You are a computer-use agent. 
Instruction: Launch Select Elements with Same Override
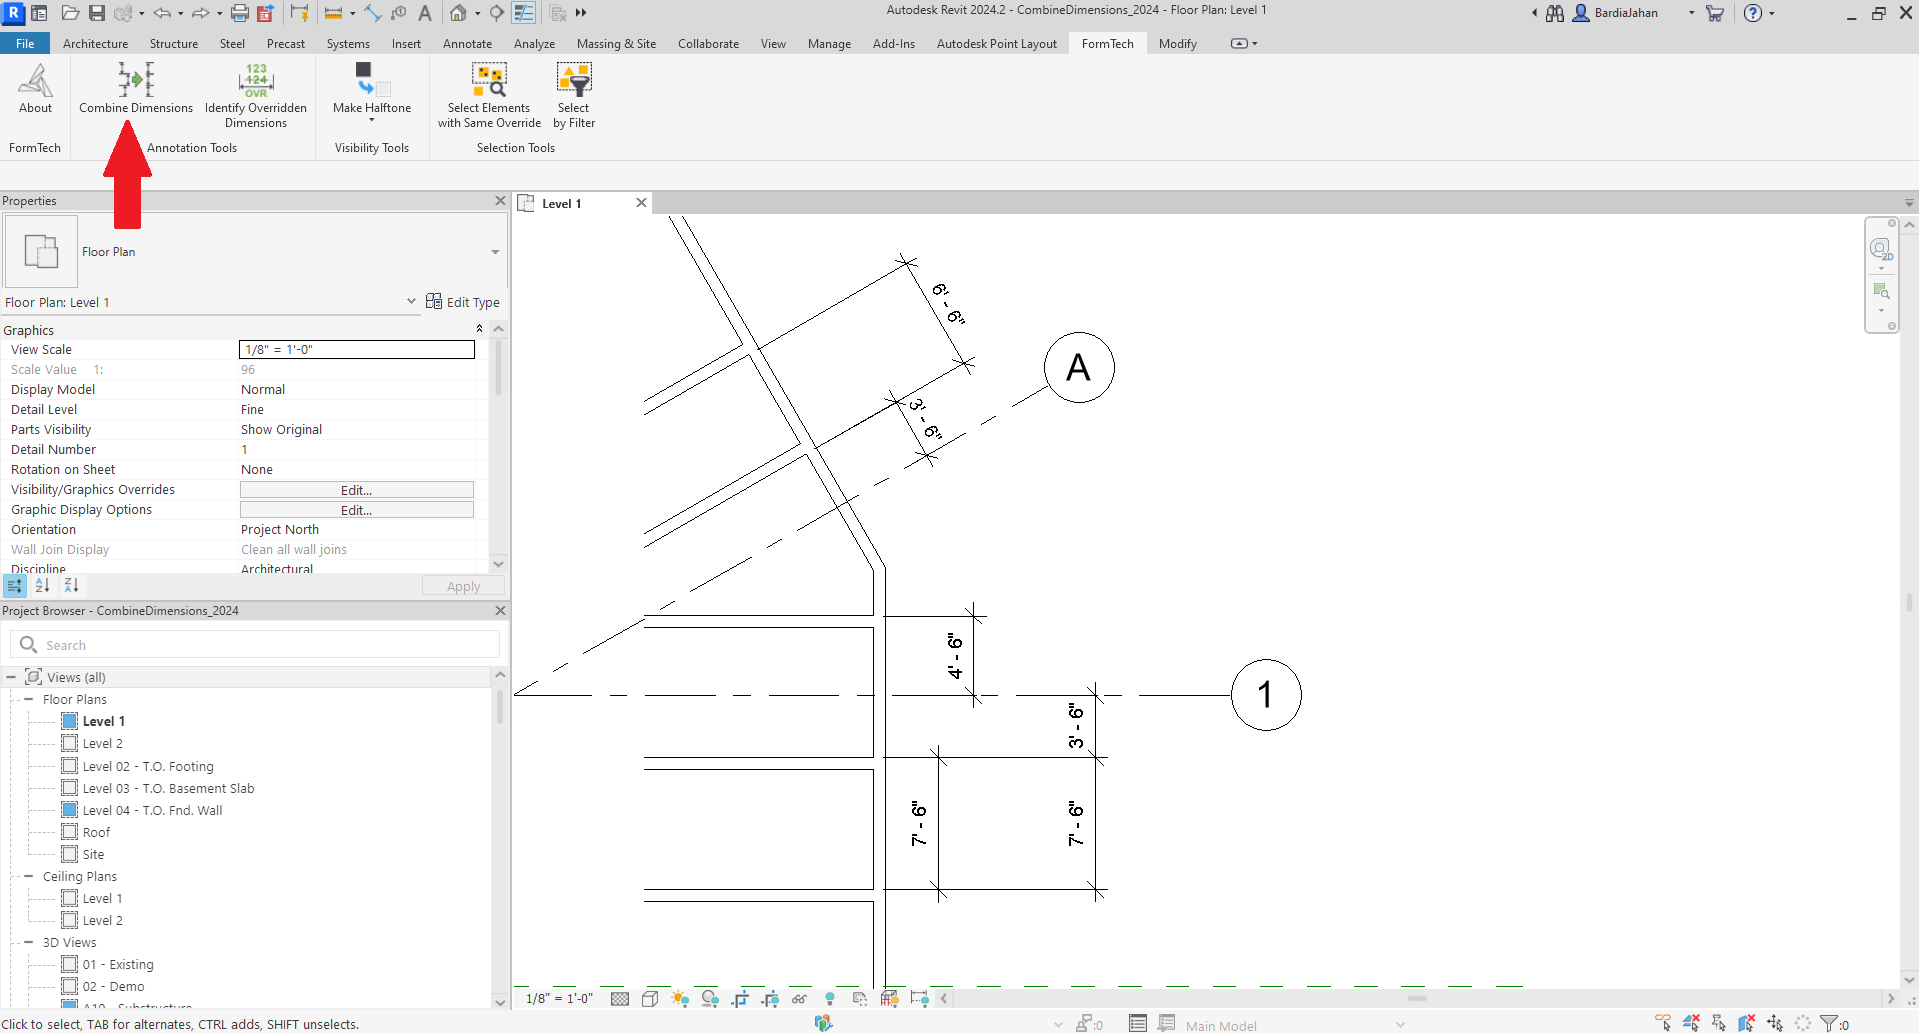pyautogui.click(x=489, y=80)
